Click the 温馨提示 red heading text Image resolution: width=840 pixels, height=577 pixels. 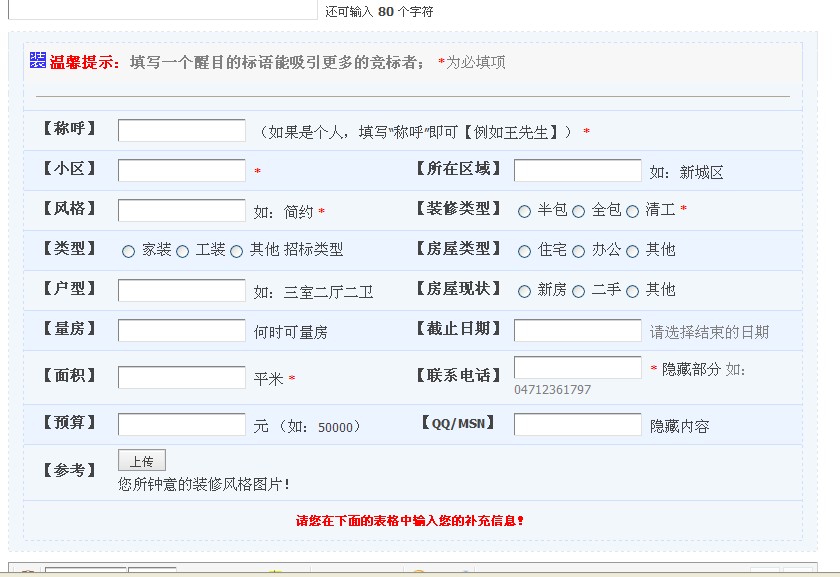tap(85, 62)
